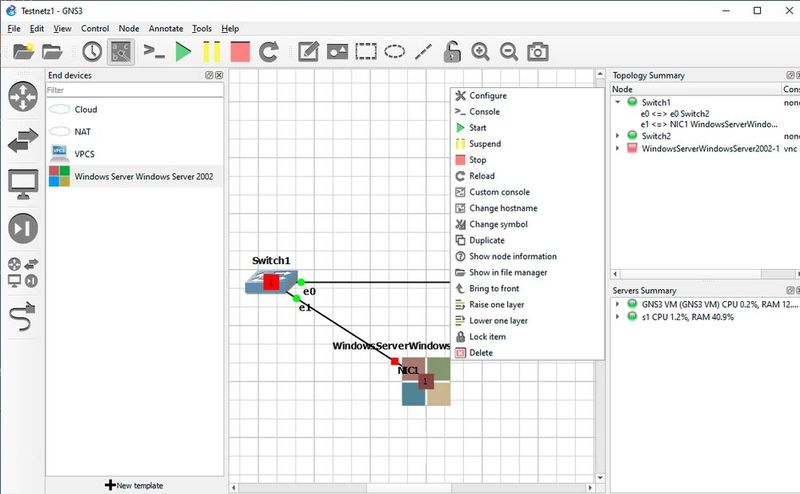Toggle the Browse end devices panel
800x494 pixels.
click(22, 184)
